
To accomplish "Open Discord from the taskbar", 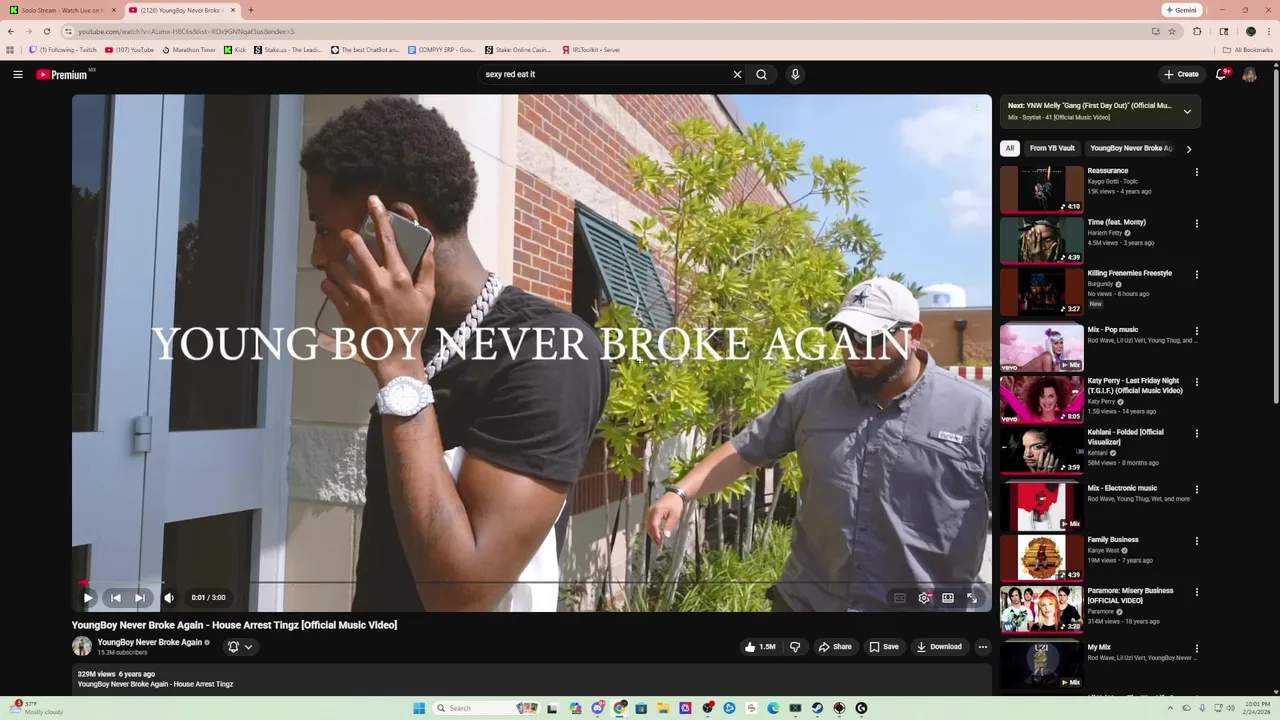I will tap(598, 708).
